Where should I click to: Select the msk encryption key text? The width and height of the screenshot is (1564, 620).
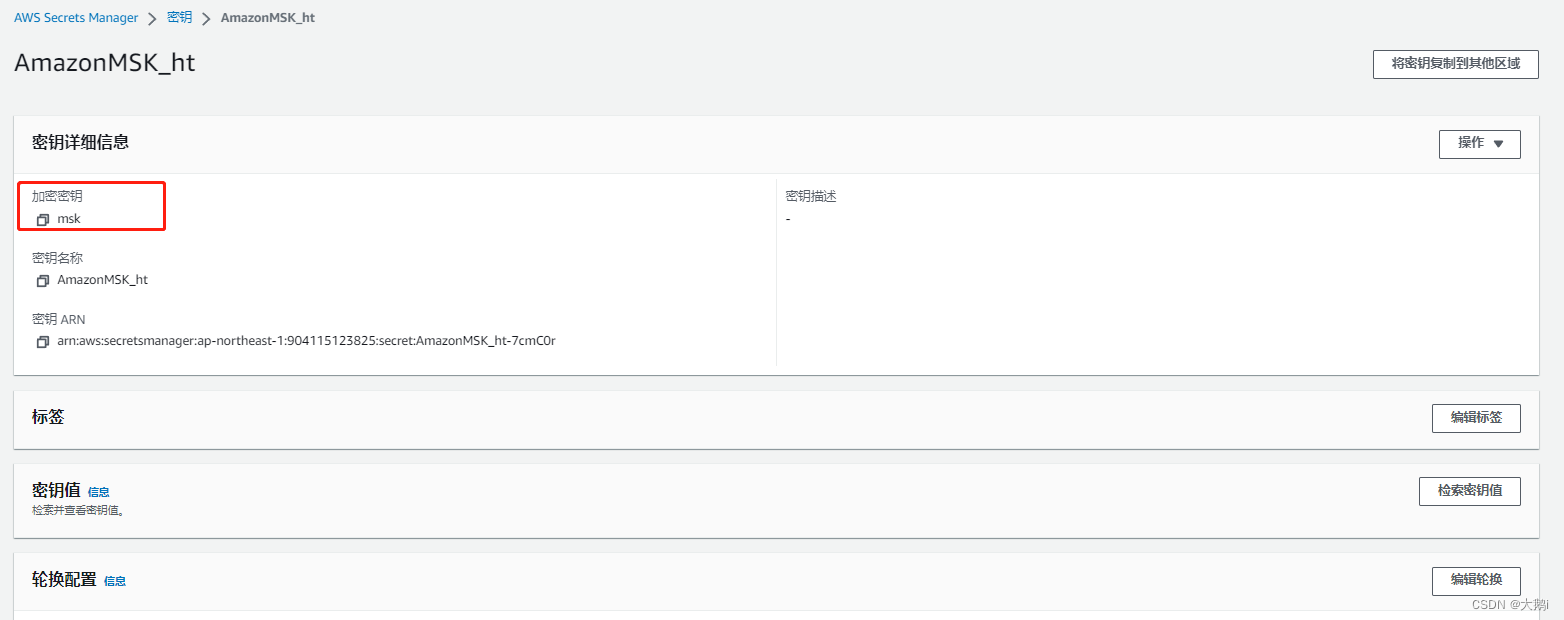point(69,219)
